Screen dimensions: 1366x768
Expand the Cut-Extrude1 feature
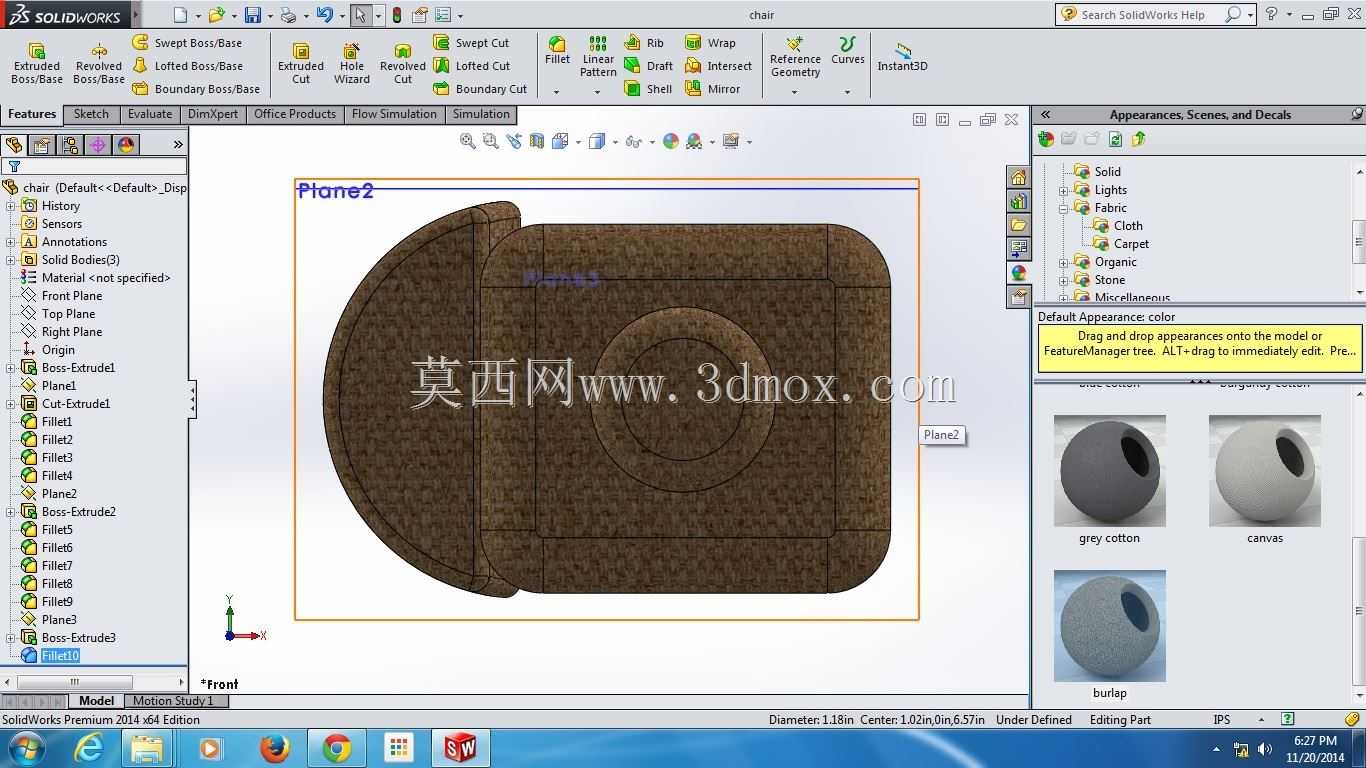(x=11, y=404)
